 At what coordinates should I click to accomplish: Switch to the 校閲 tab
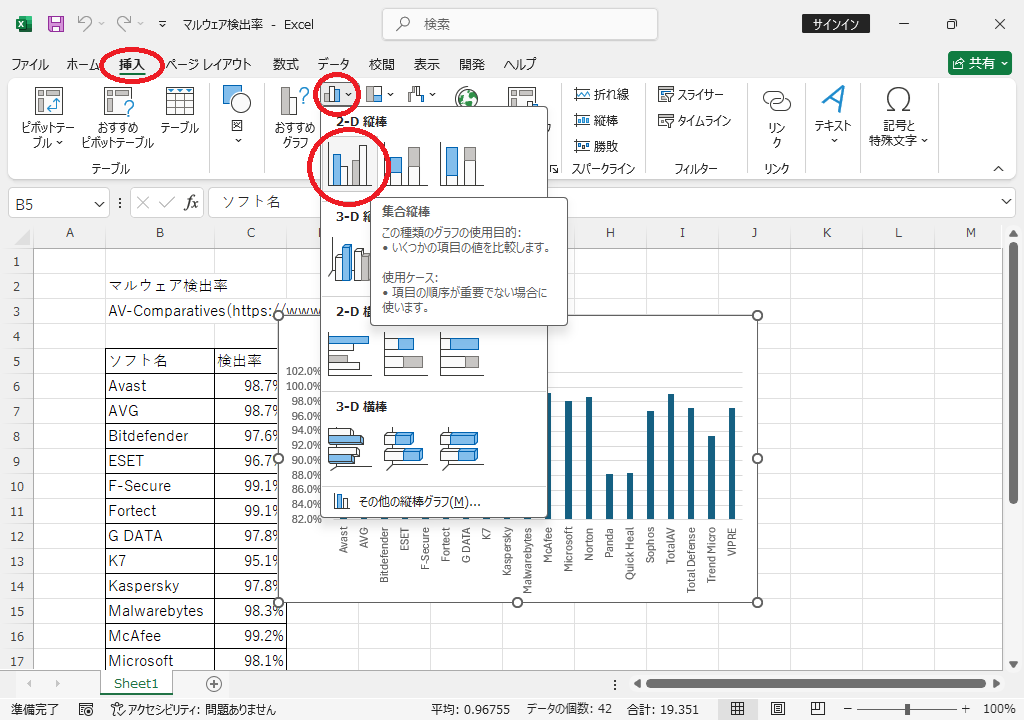(381, 64)
